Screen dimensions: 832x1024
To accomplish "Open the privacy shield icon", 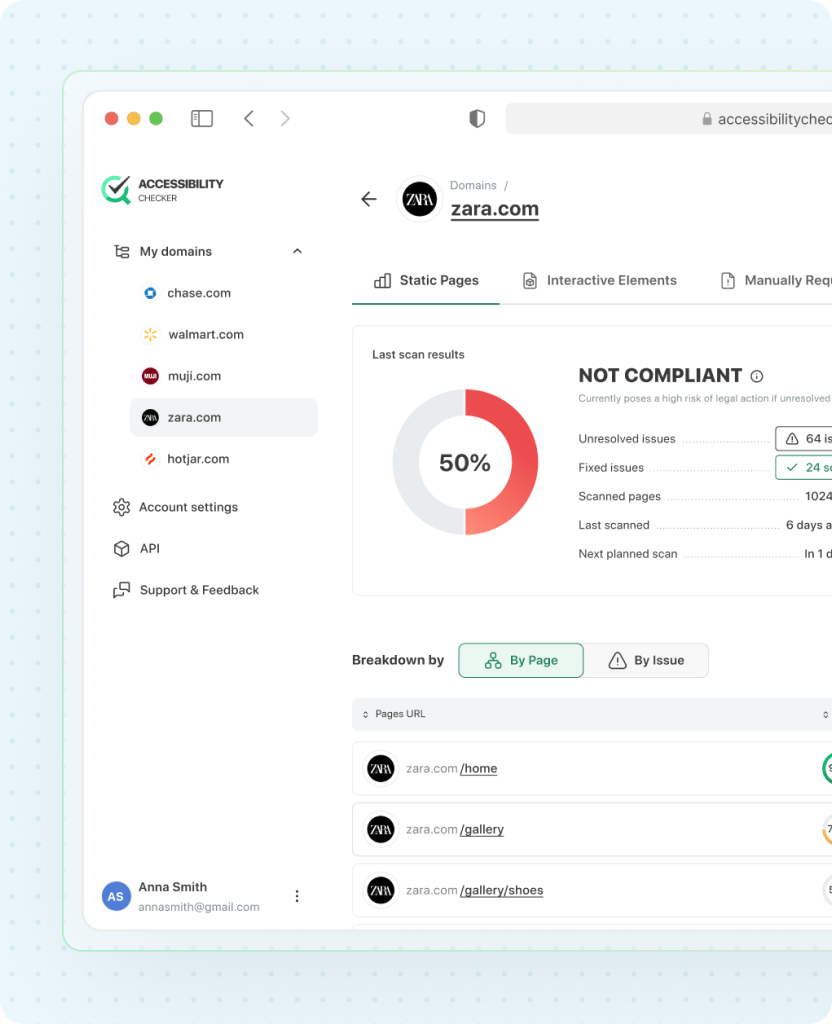I will pos(477,118).
